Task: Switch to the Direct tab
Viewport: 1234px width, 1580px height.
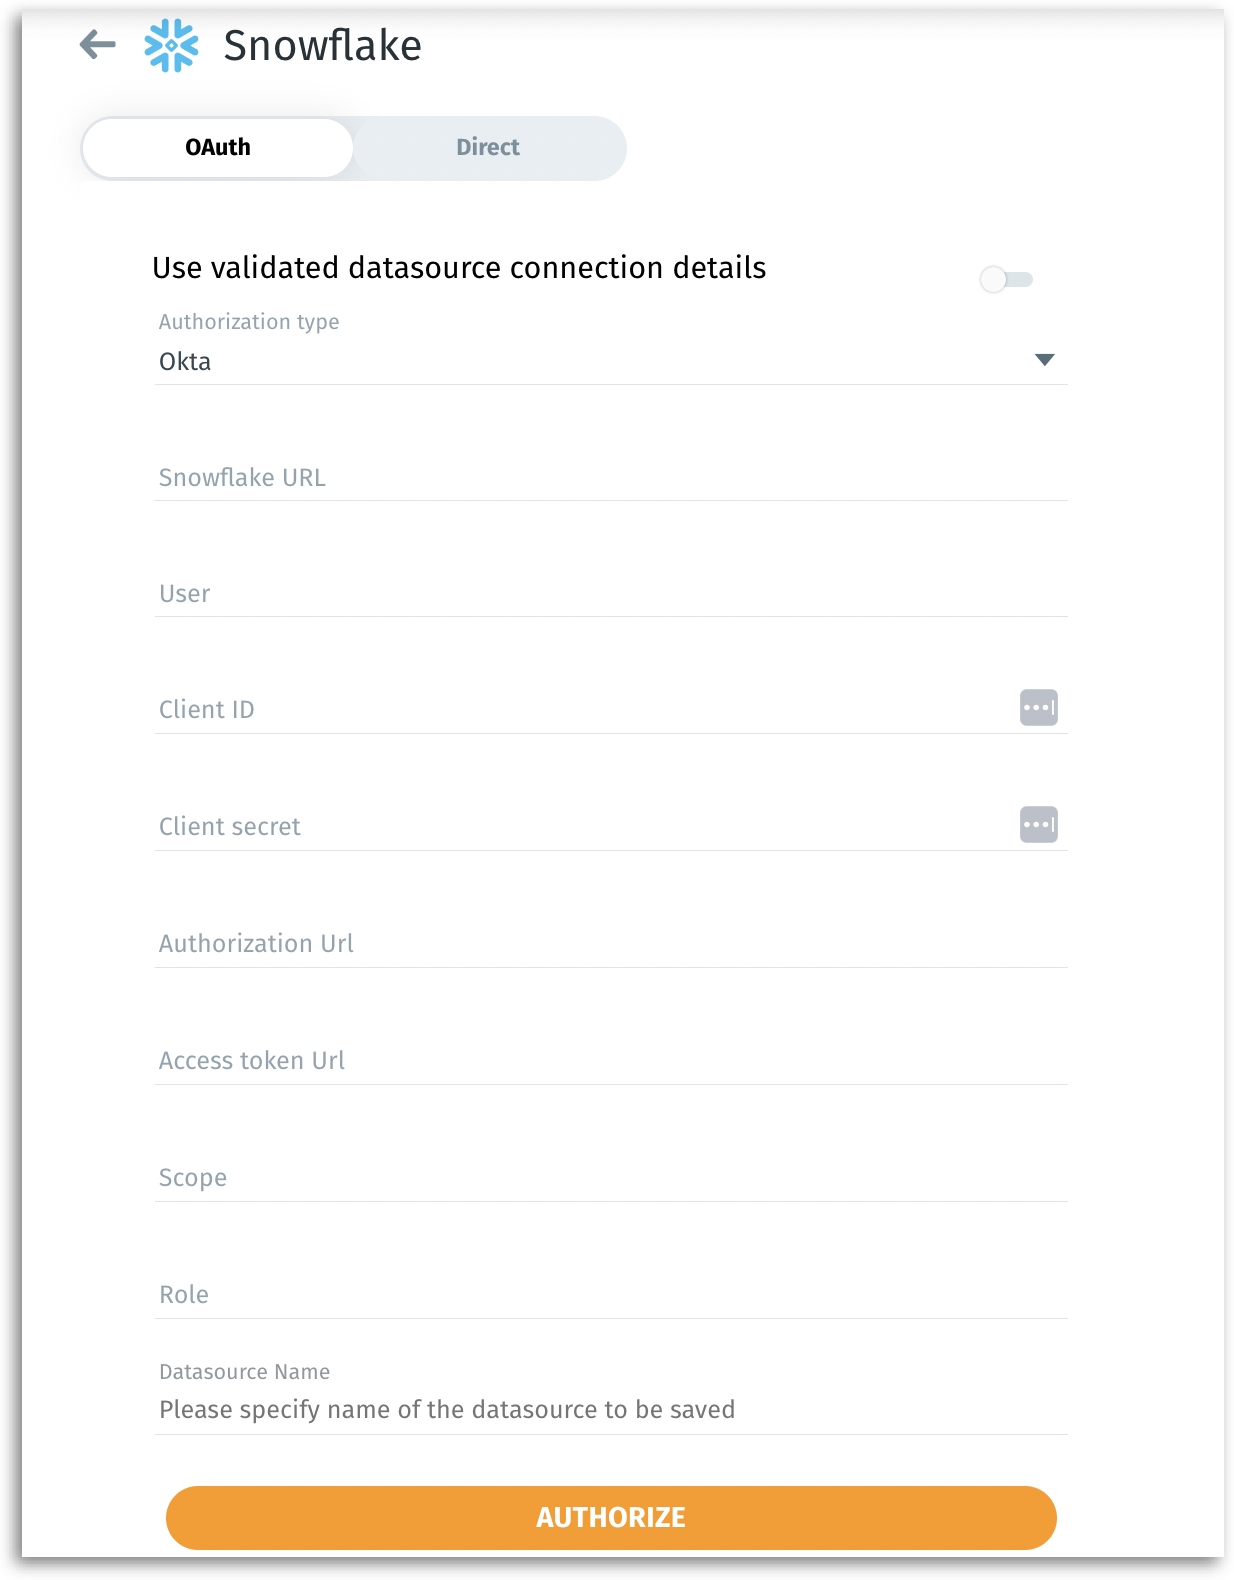Action: [x=488, y=148]
